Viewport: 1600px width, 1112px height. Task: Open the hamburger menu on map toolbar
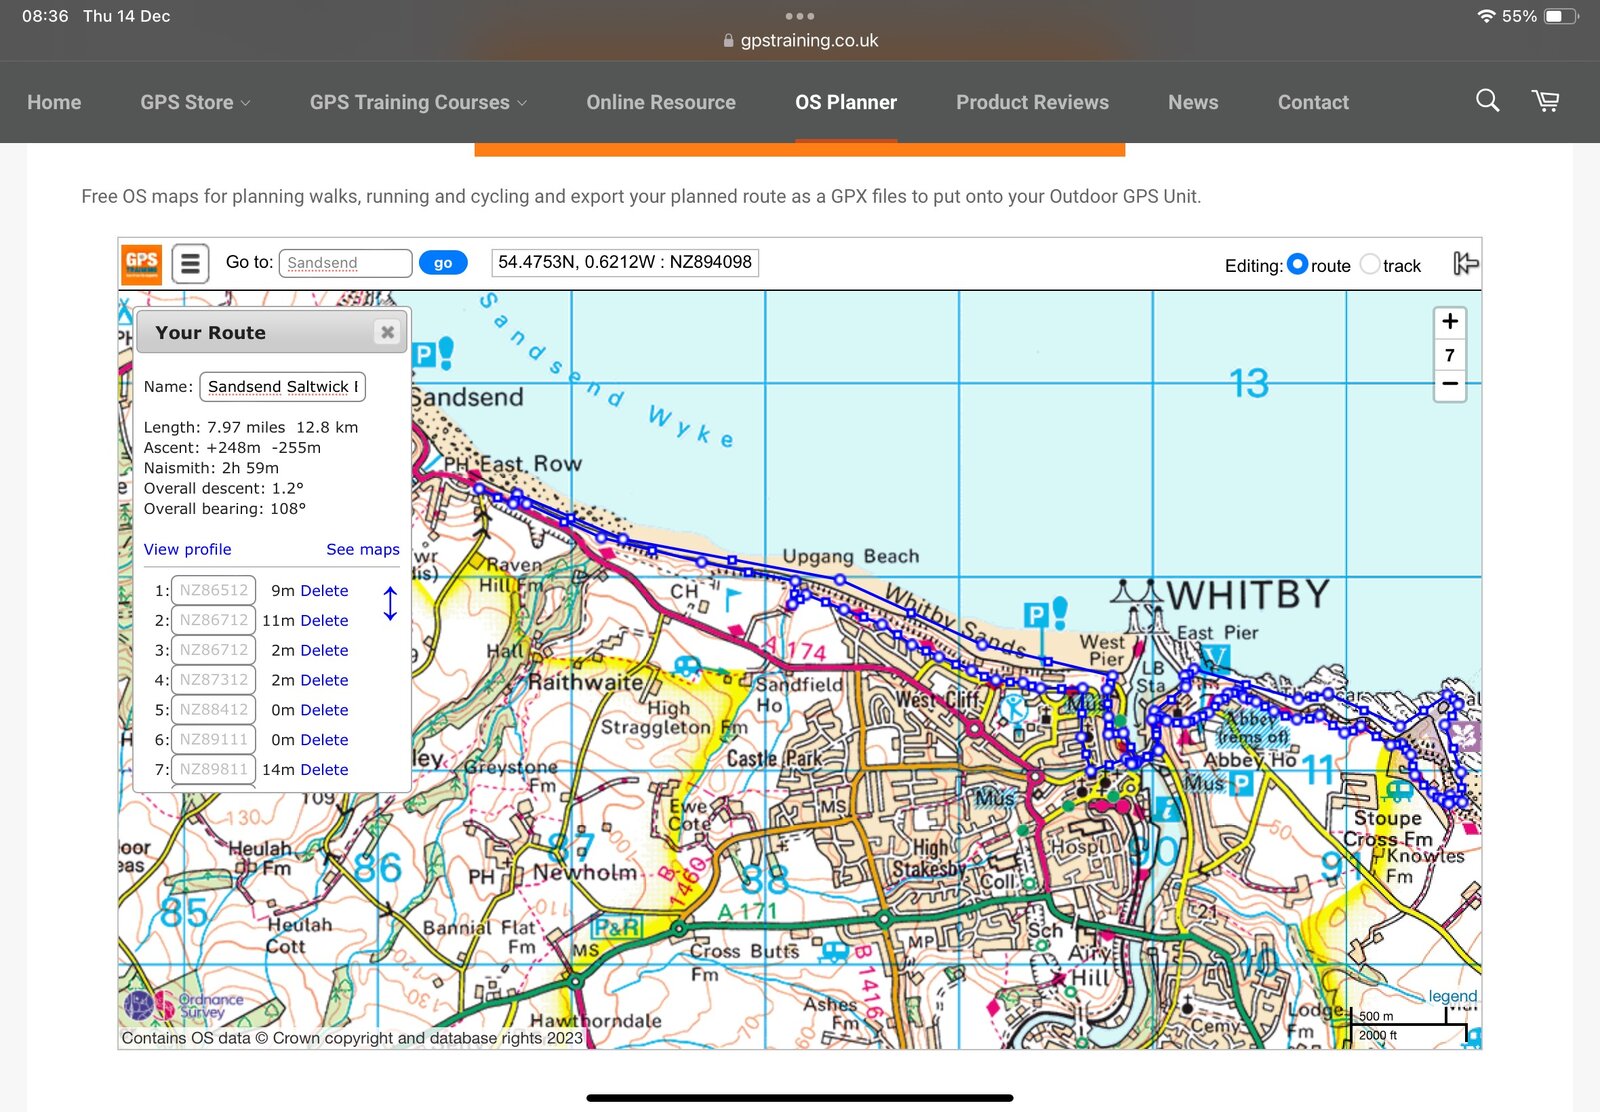(x=190, y=264)
